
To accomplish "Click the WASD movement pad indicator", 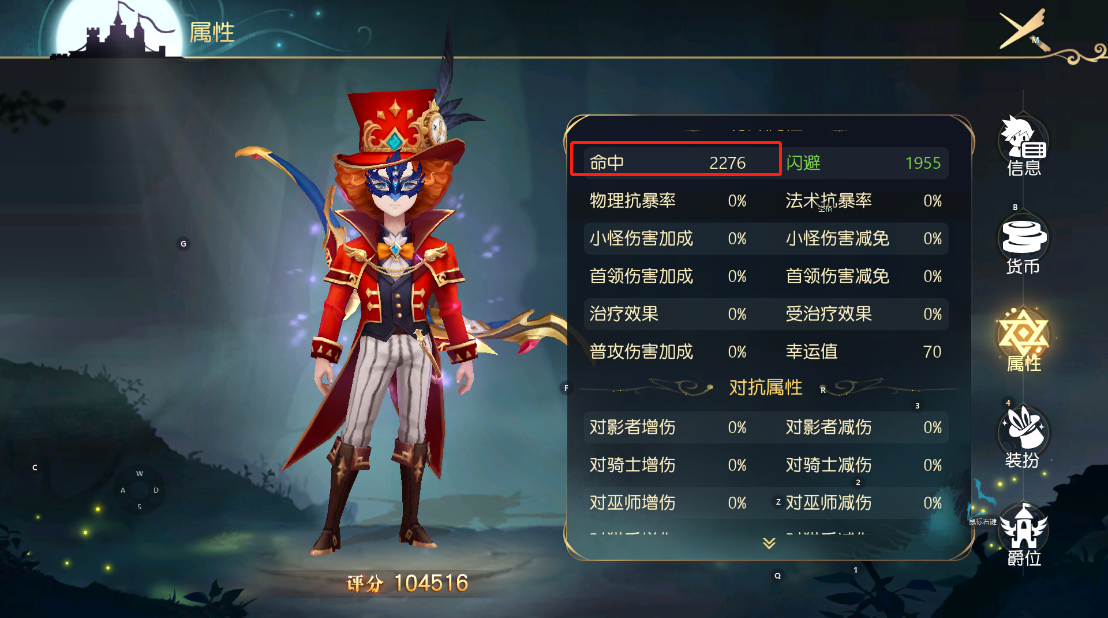I will (x=139, y=489).
